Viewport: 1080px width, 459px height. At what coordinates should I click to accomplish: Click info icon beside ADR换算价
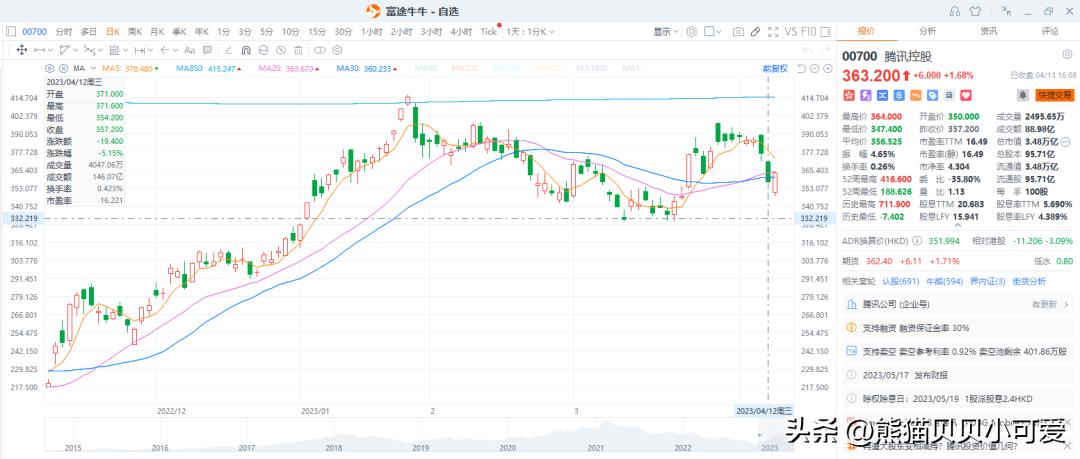click(x=916, y=242)
